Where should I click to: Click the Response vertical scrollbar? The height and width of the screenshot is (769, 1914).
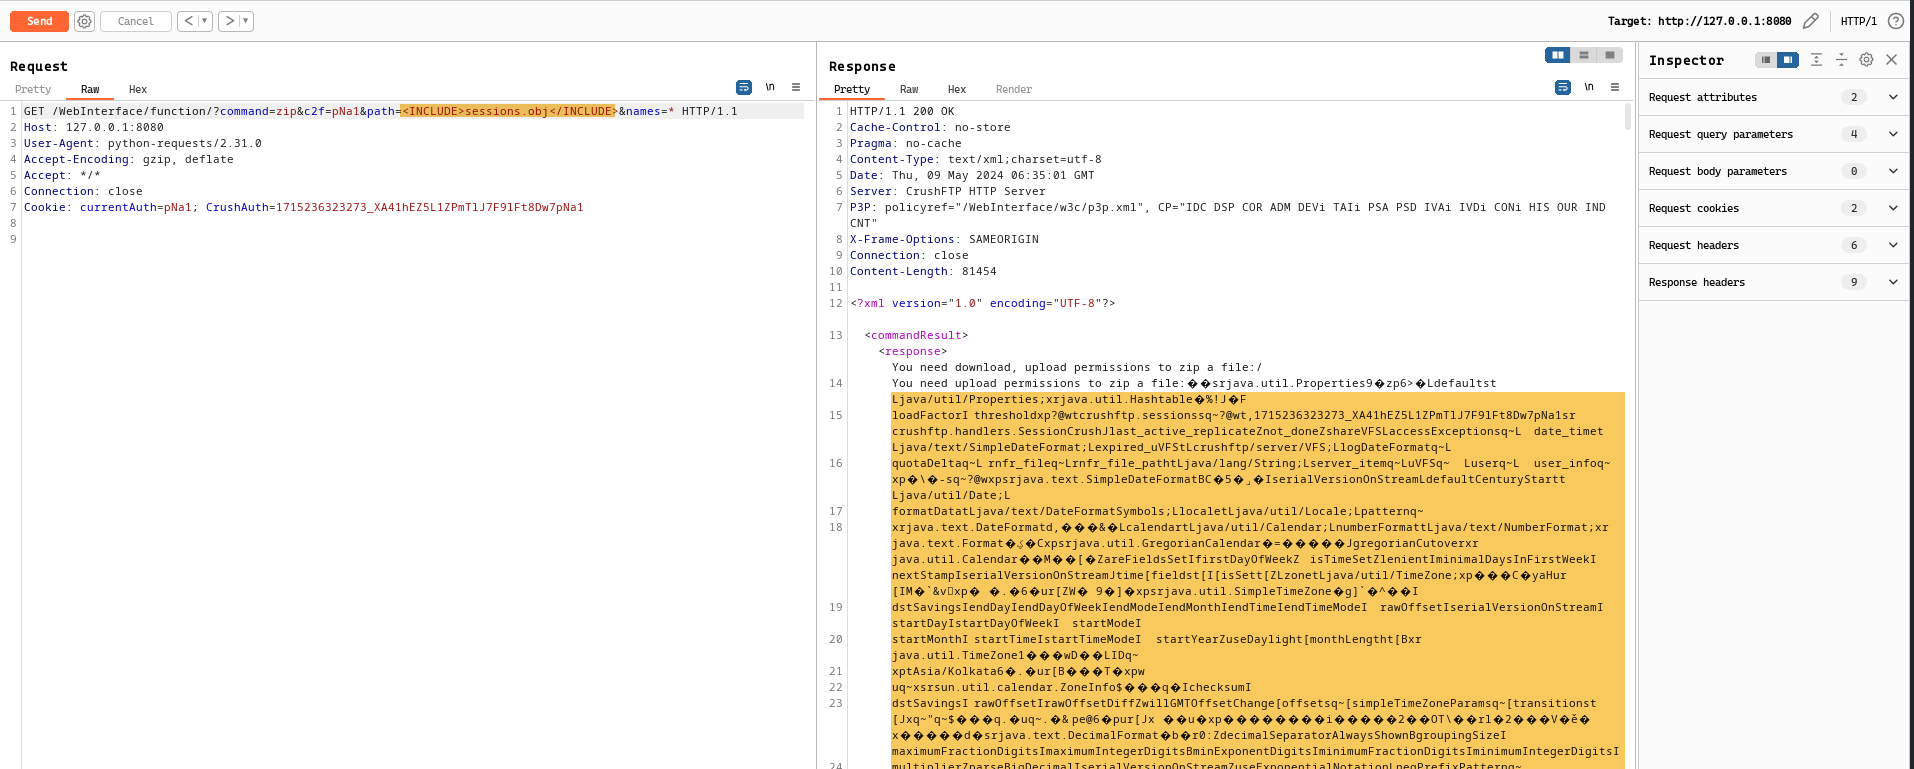(x=1628, y=116)
